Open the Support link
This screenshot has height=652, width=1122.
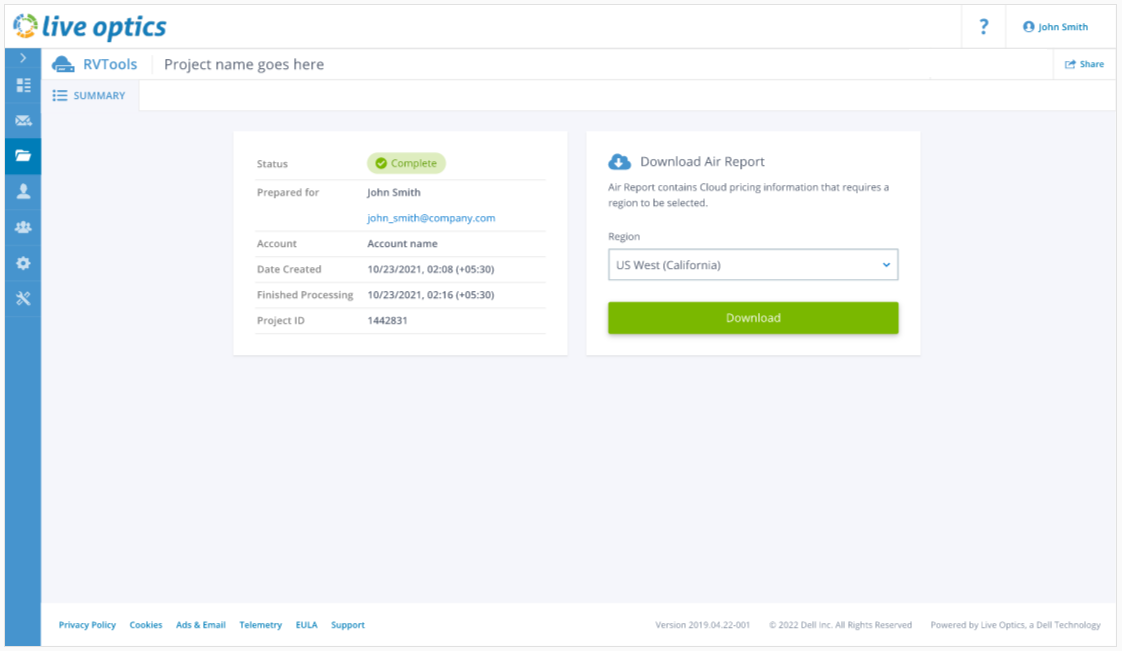point(348,625)
